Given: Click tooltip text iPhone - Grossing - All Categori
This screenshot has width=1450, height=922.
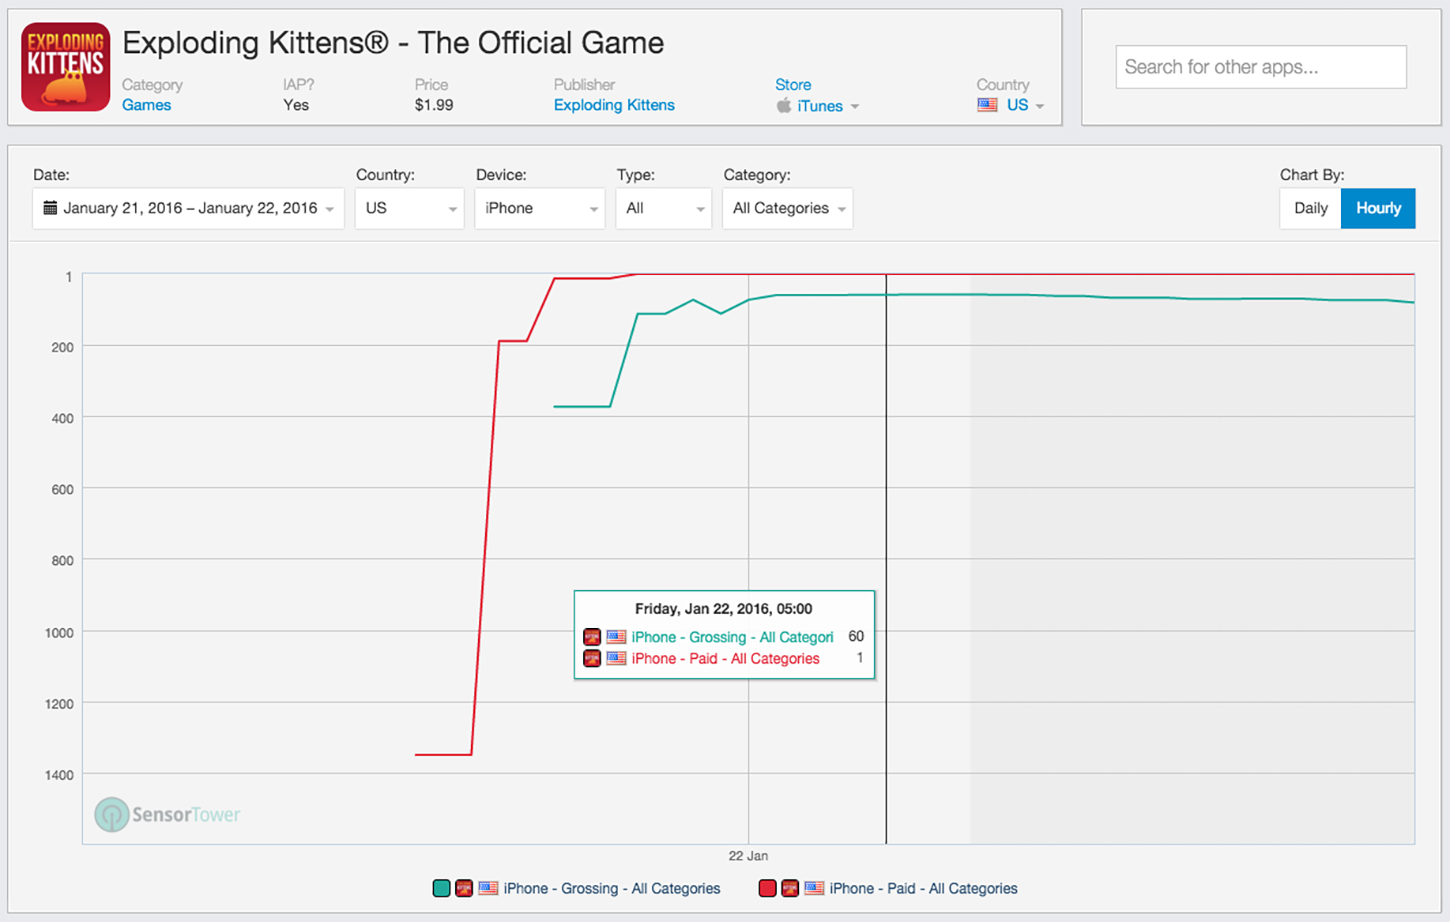Looking at the screenshot, I should 732,637.
